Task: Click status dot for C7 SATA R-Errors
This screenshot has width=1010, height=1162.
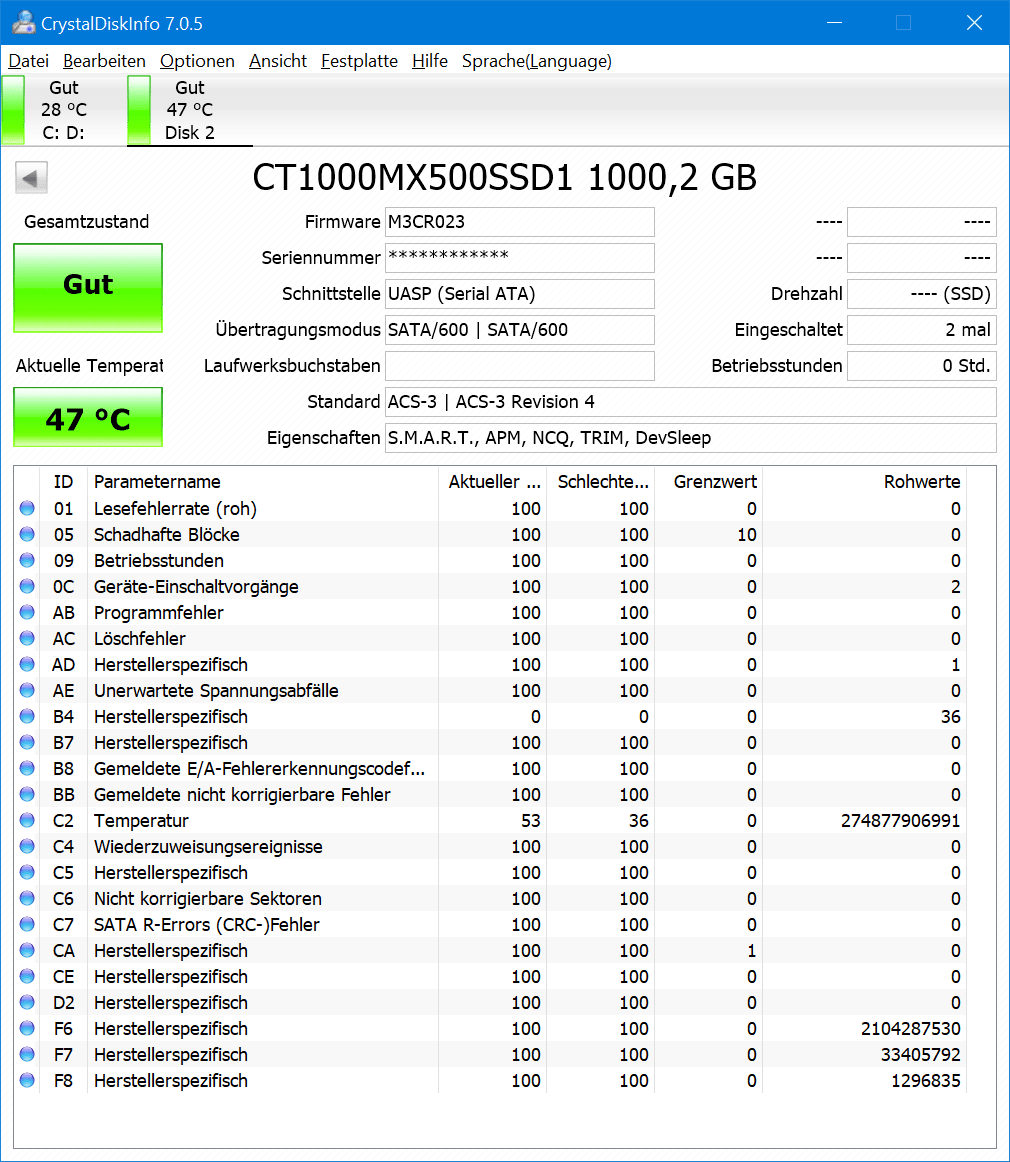Action: click(x=27, y=924)
